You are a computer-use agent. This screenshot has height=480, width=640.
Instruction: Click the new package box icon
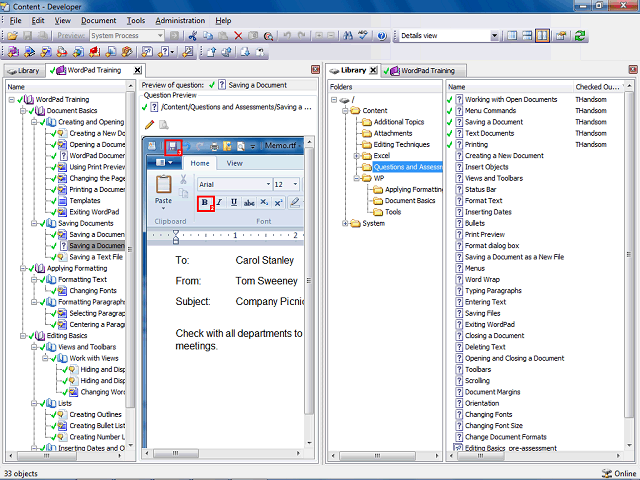click(x=127, y=52)
